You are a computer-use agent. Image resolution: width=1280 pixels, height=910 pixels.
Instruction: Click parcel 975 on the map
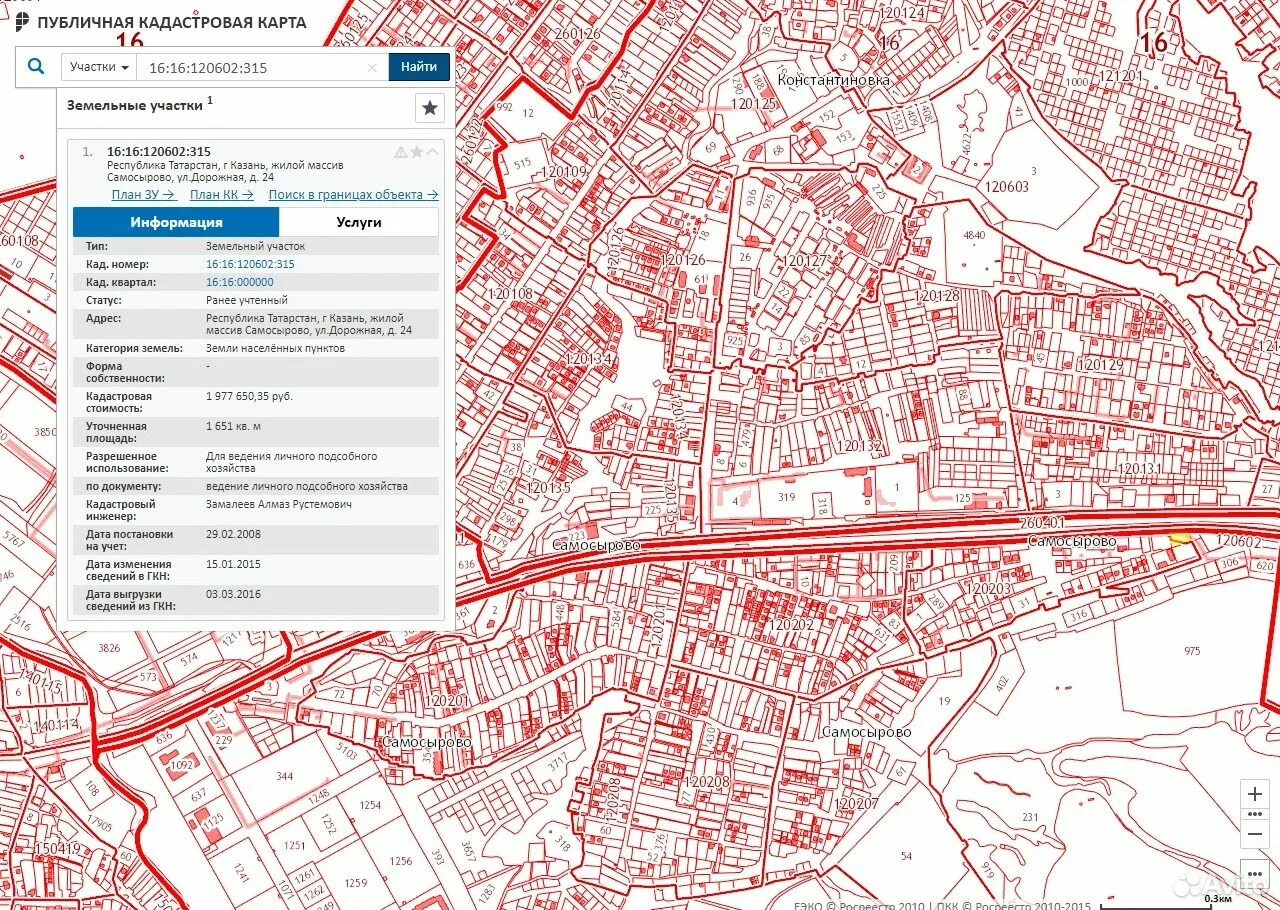point(1191,651)
